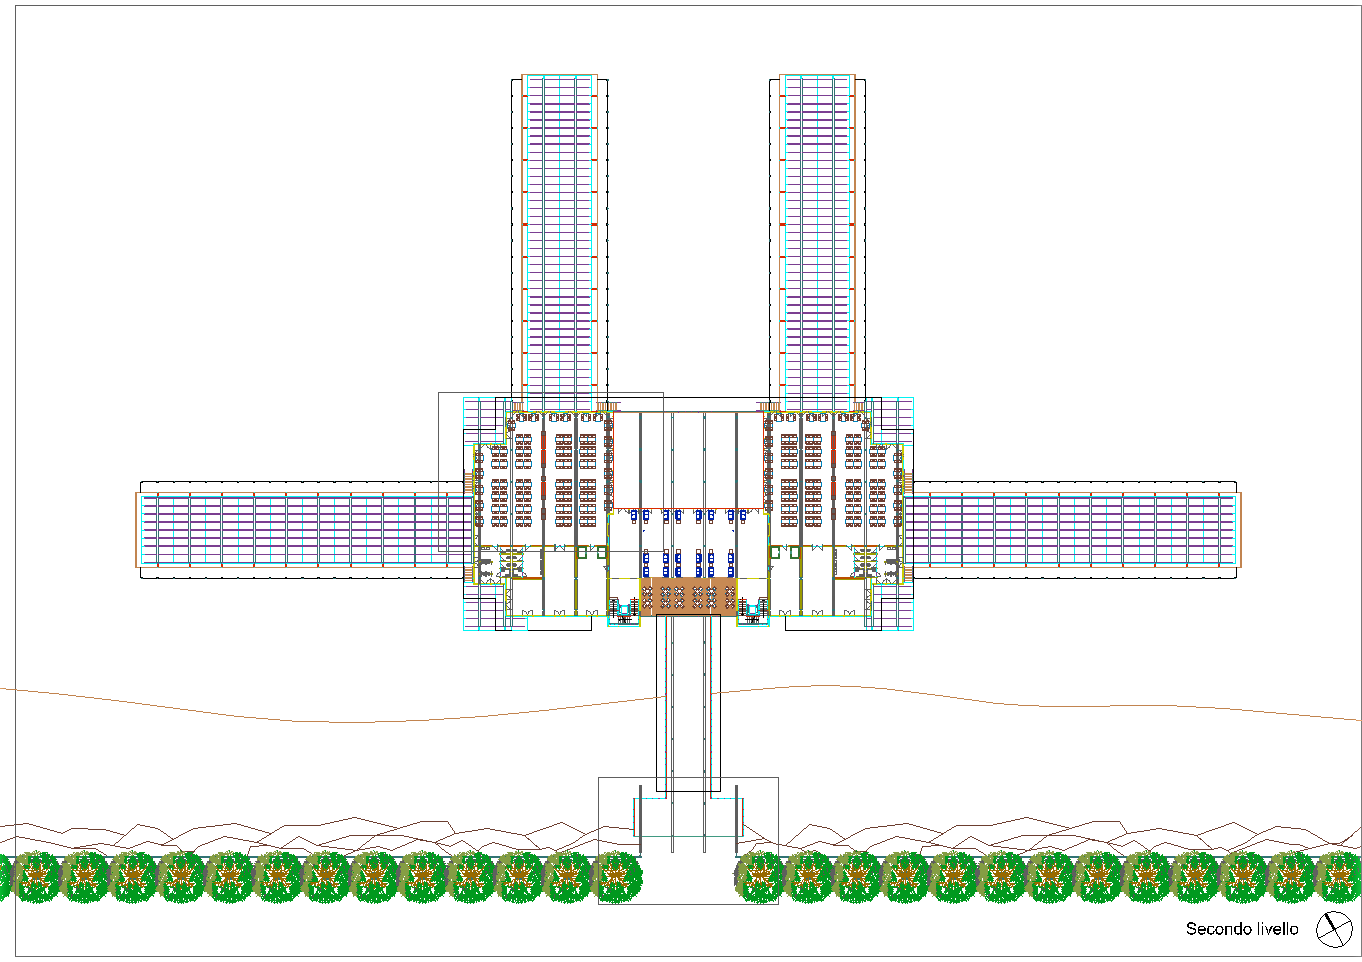This screenshot has height=962, width=1362.
Task: Select the right restroom fixtures block
Action: 865,563
